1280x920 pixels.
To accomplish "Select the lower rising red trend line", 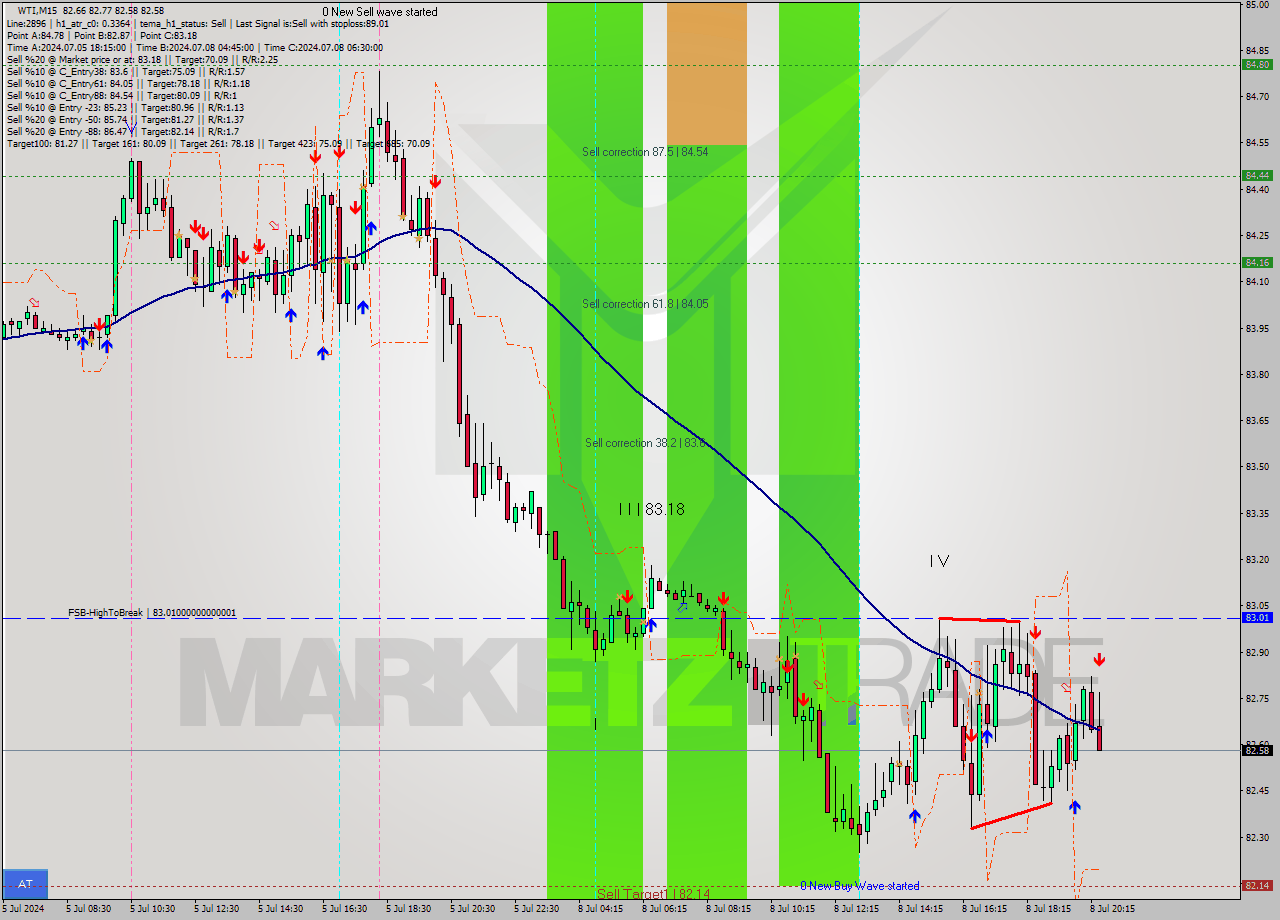I will point(1011,816).
